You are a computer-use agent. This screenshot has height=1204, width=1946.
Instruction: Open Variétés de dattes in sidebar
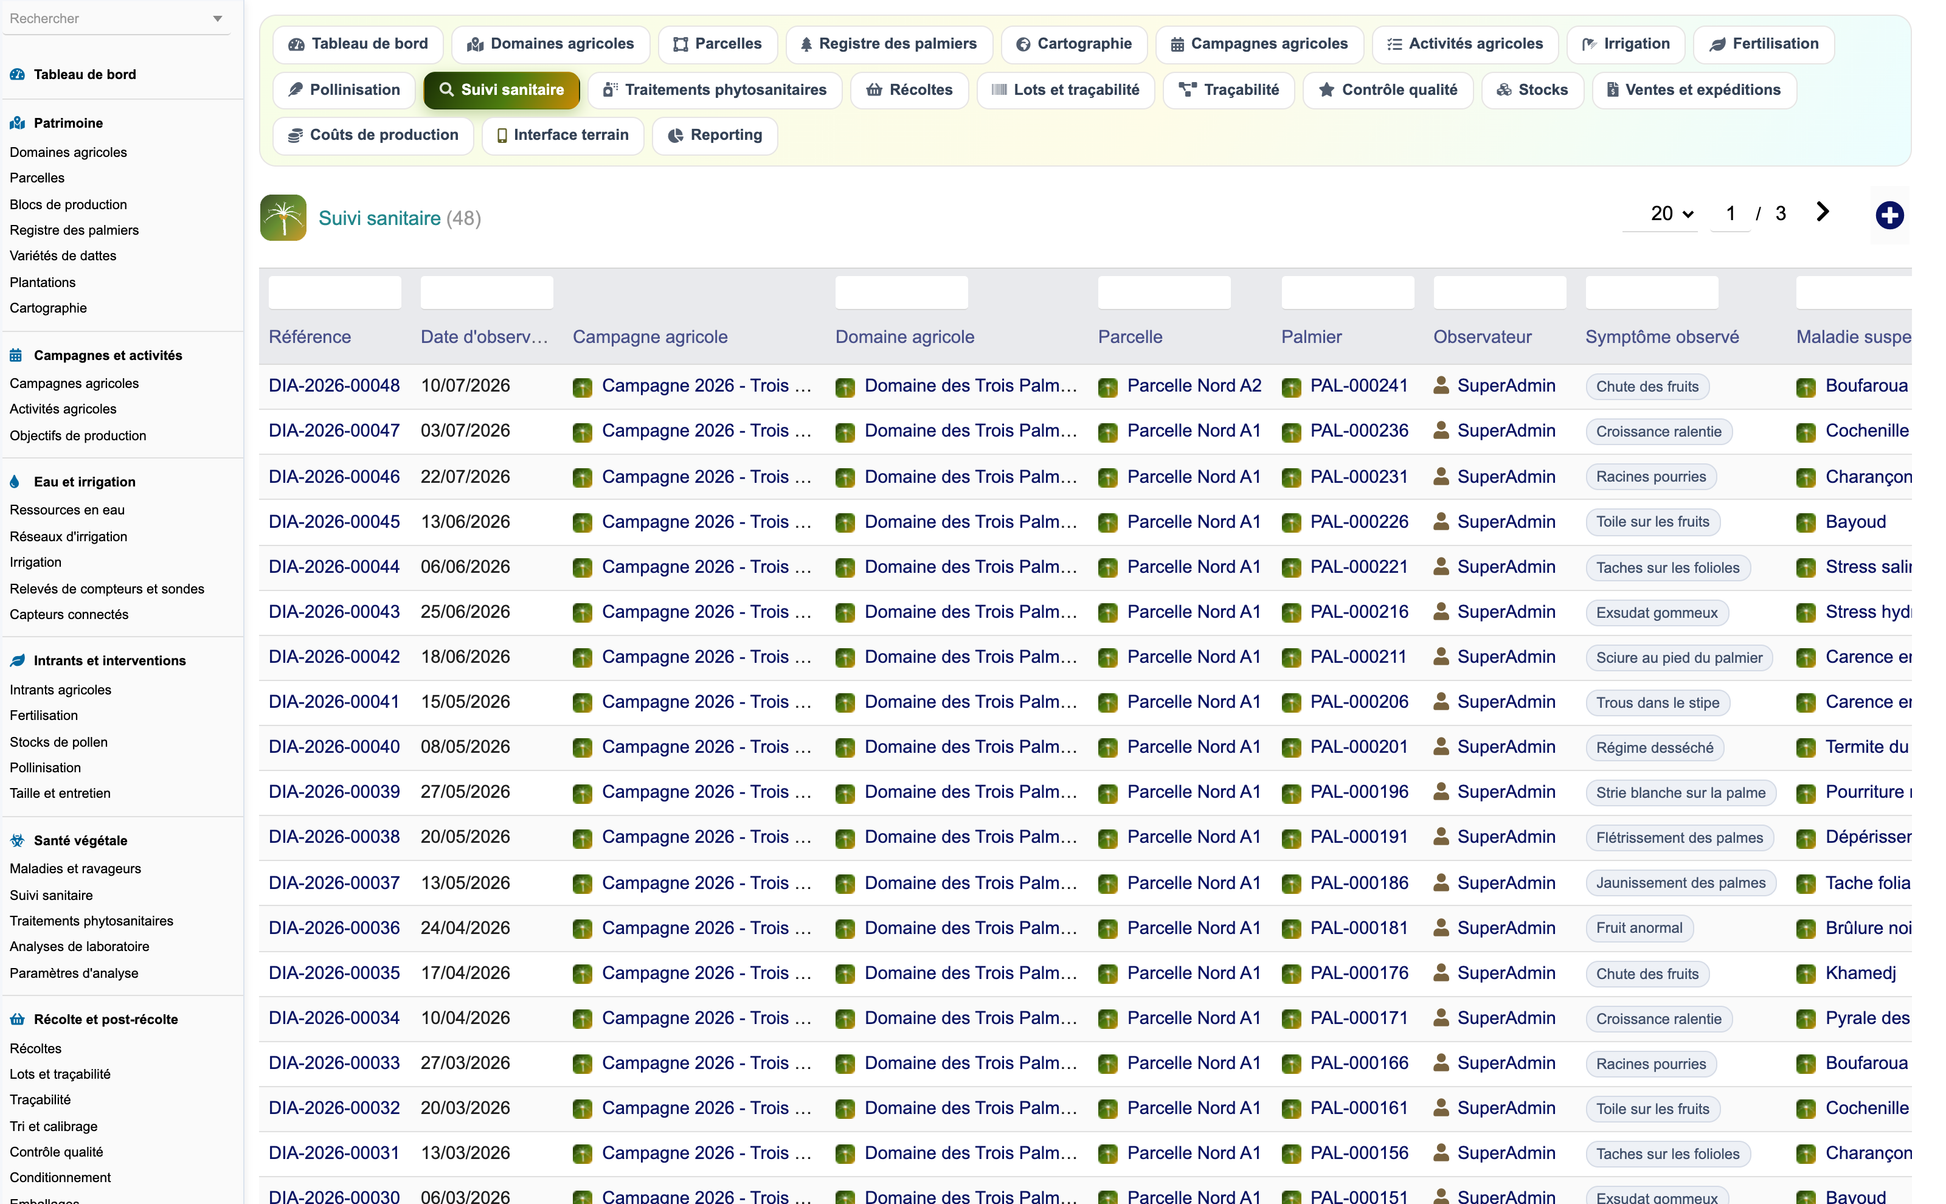pos(63,256)
